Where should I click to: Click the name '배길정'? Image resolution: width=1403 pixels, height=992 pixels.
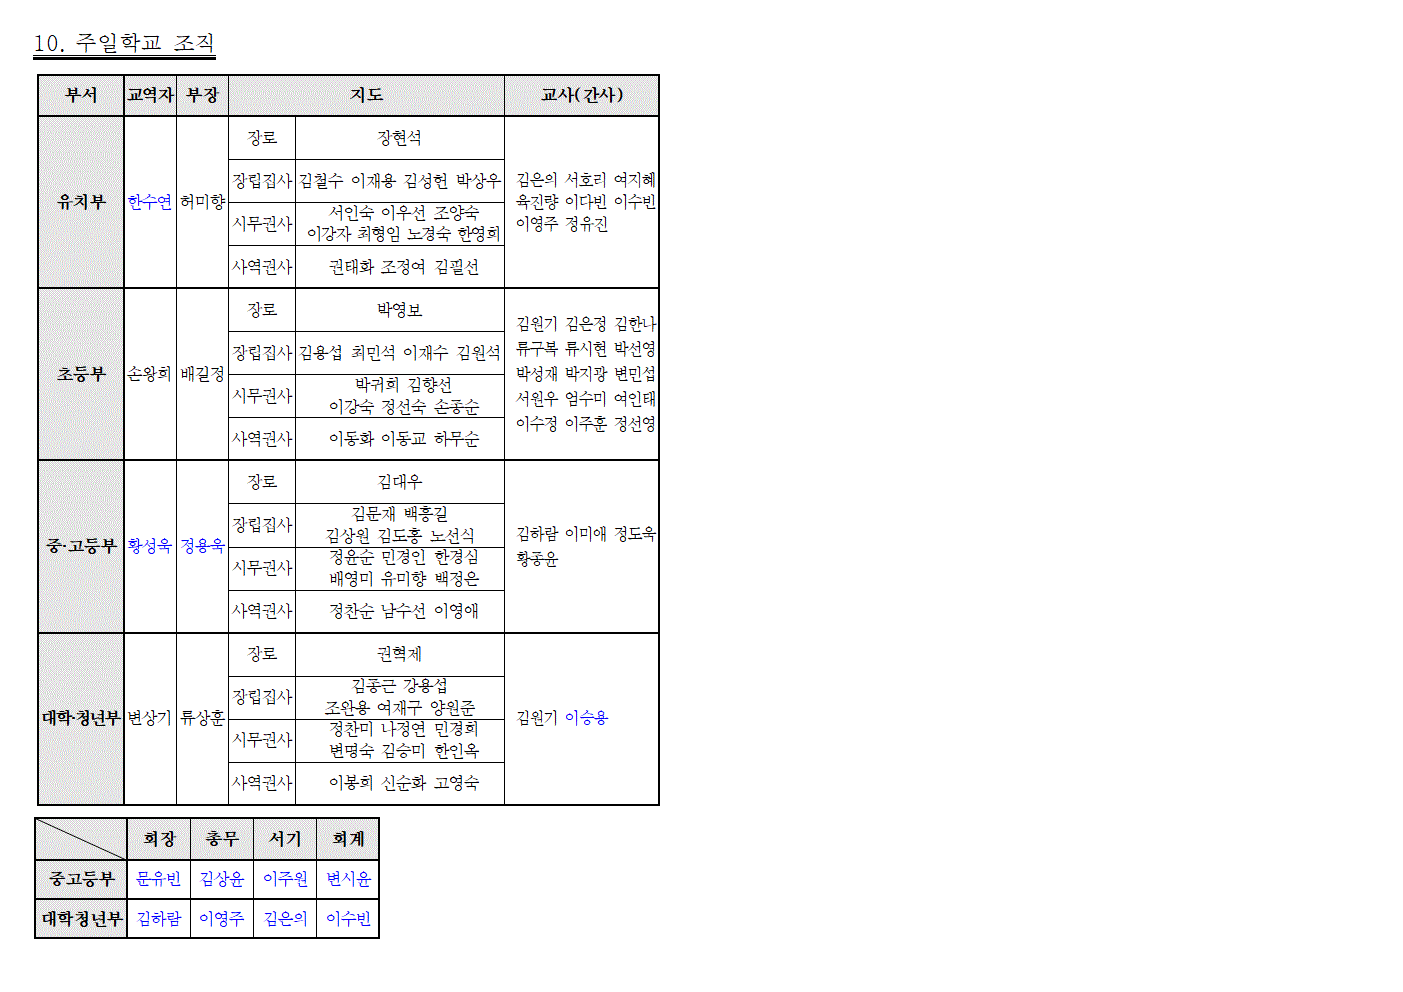tap(202, 374)
